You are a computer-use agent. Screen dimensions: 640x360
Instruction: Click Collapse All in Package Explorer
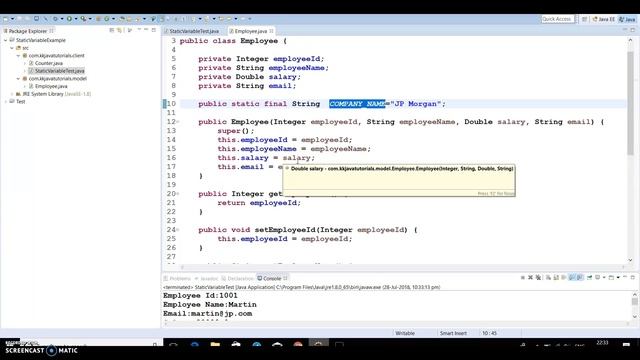(x=111, y=30)
